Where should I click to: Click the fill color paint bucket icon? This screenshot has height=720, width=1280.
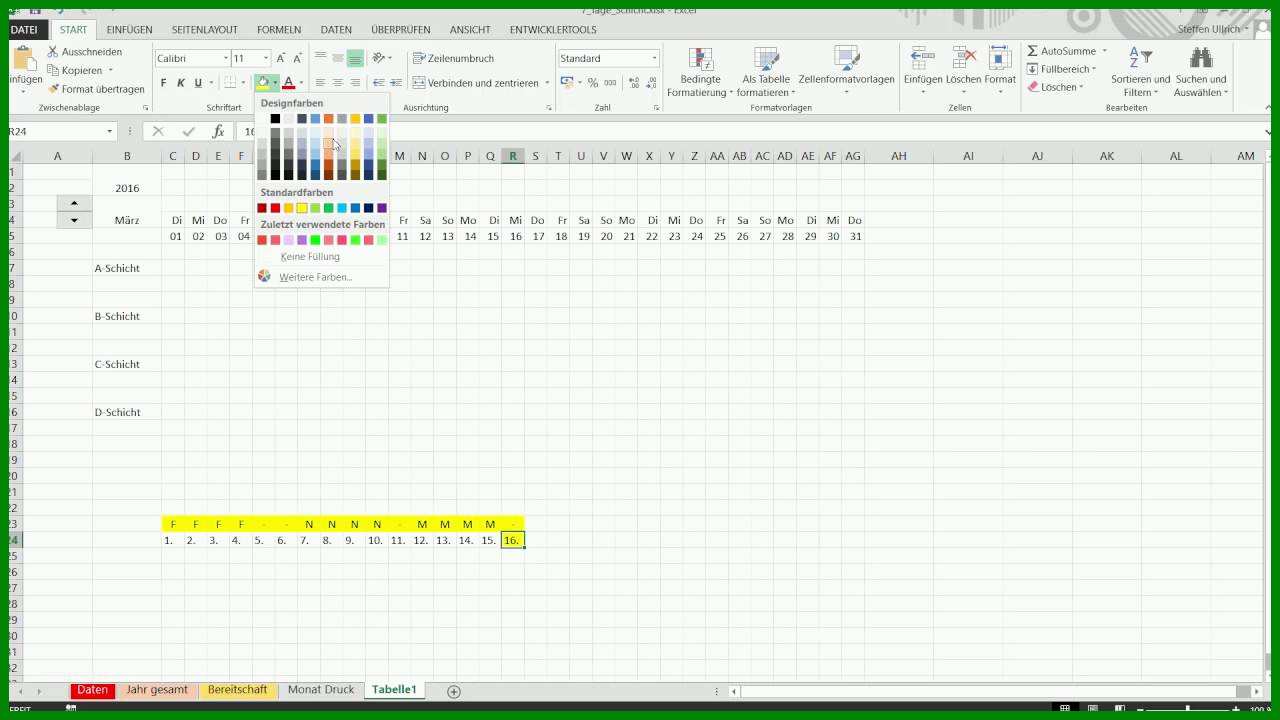263,83
